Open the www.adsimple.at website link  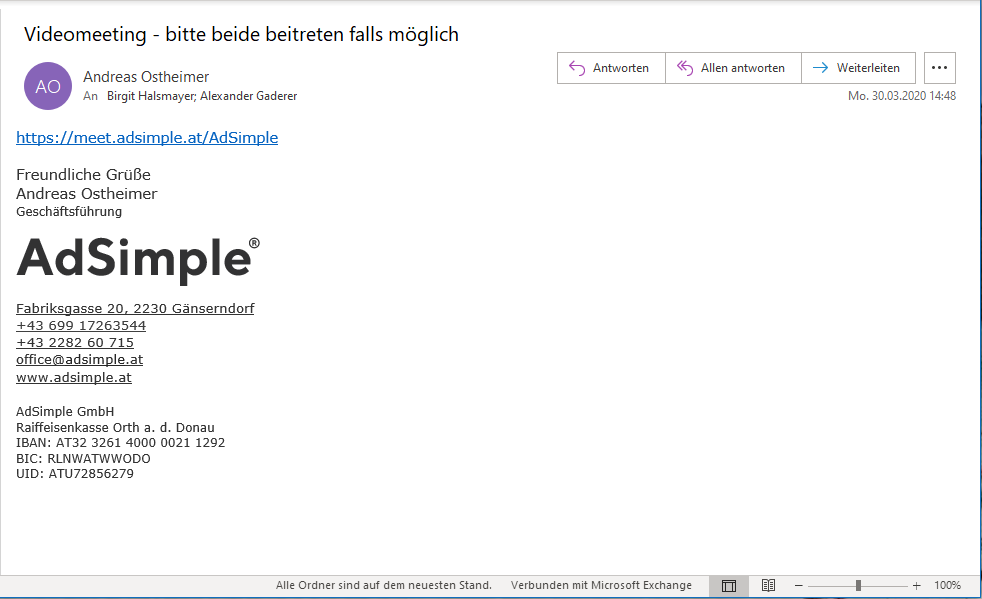[x=74, y=378]
